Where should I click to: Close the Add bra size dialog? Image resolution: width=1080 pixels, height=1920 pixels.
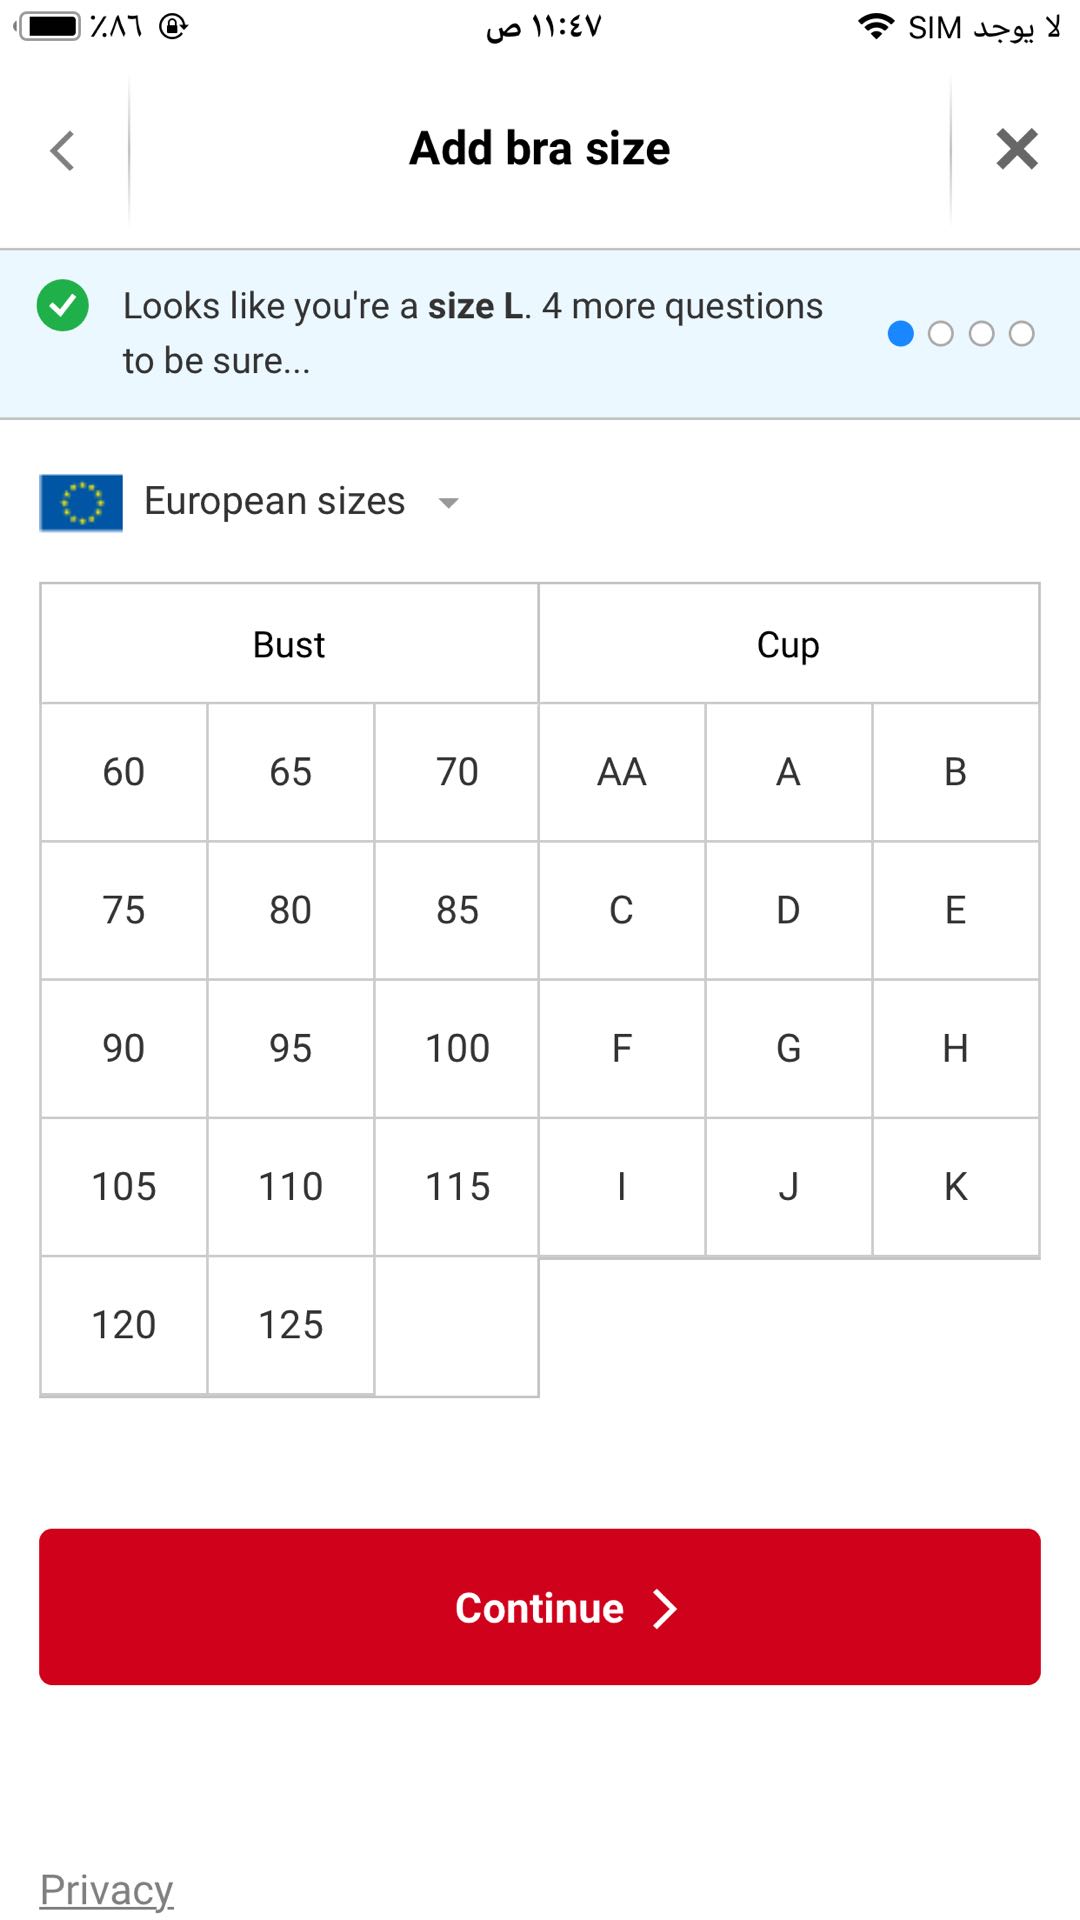(x=1016, y=150)
